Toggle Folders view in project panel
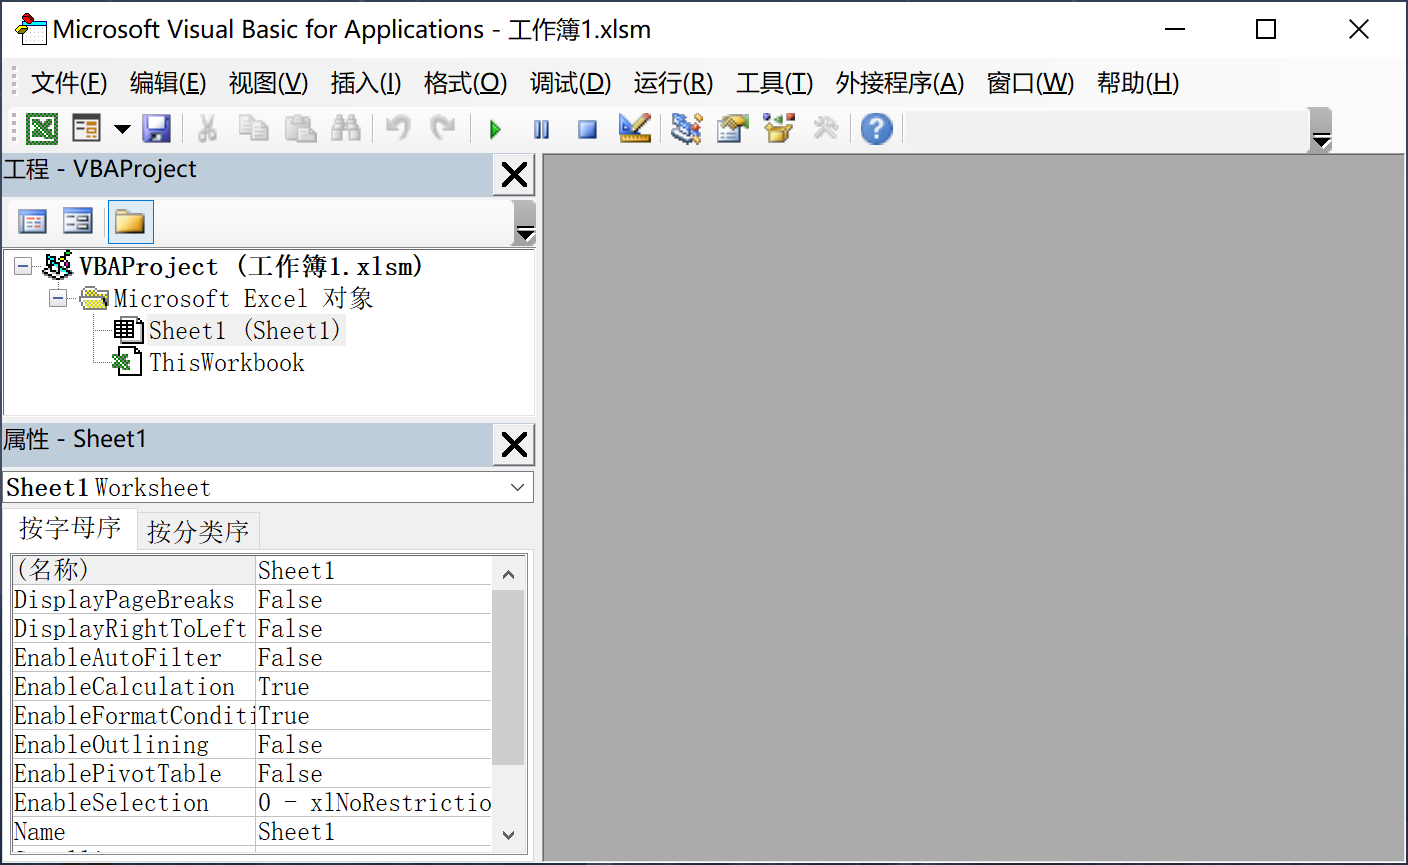1408x865 pixels. tap(130, 222)
